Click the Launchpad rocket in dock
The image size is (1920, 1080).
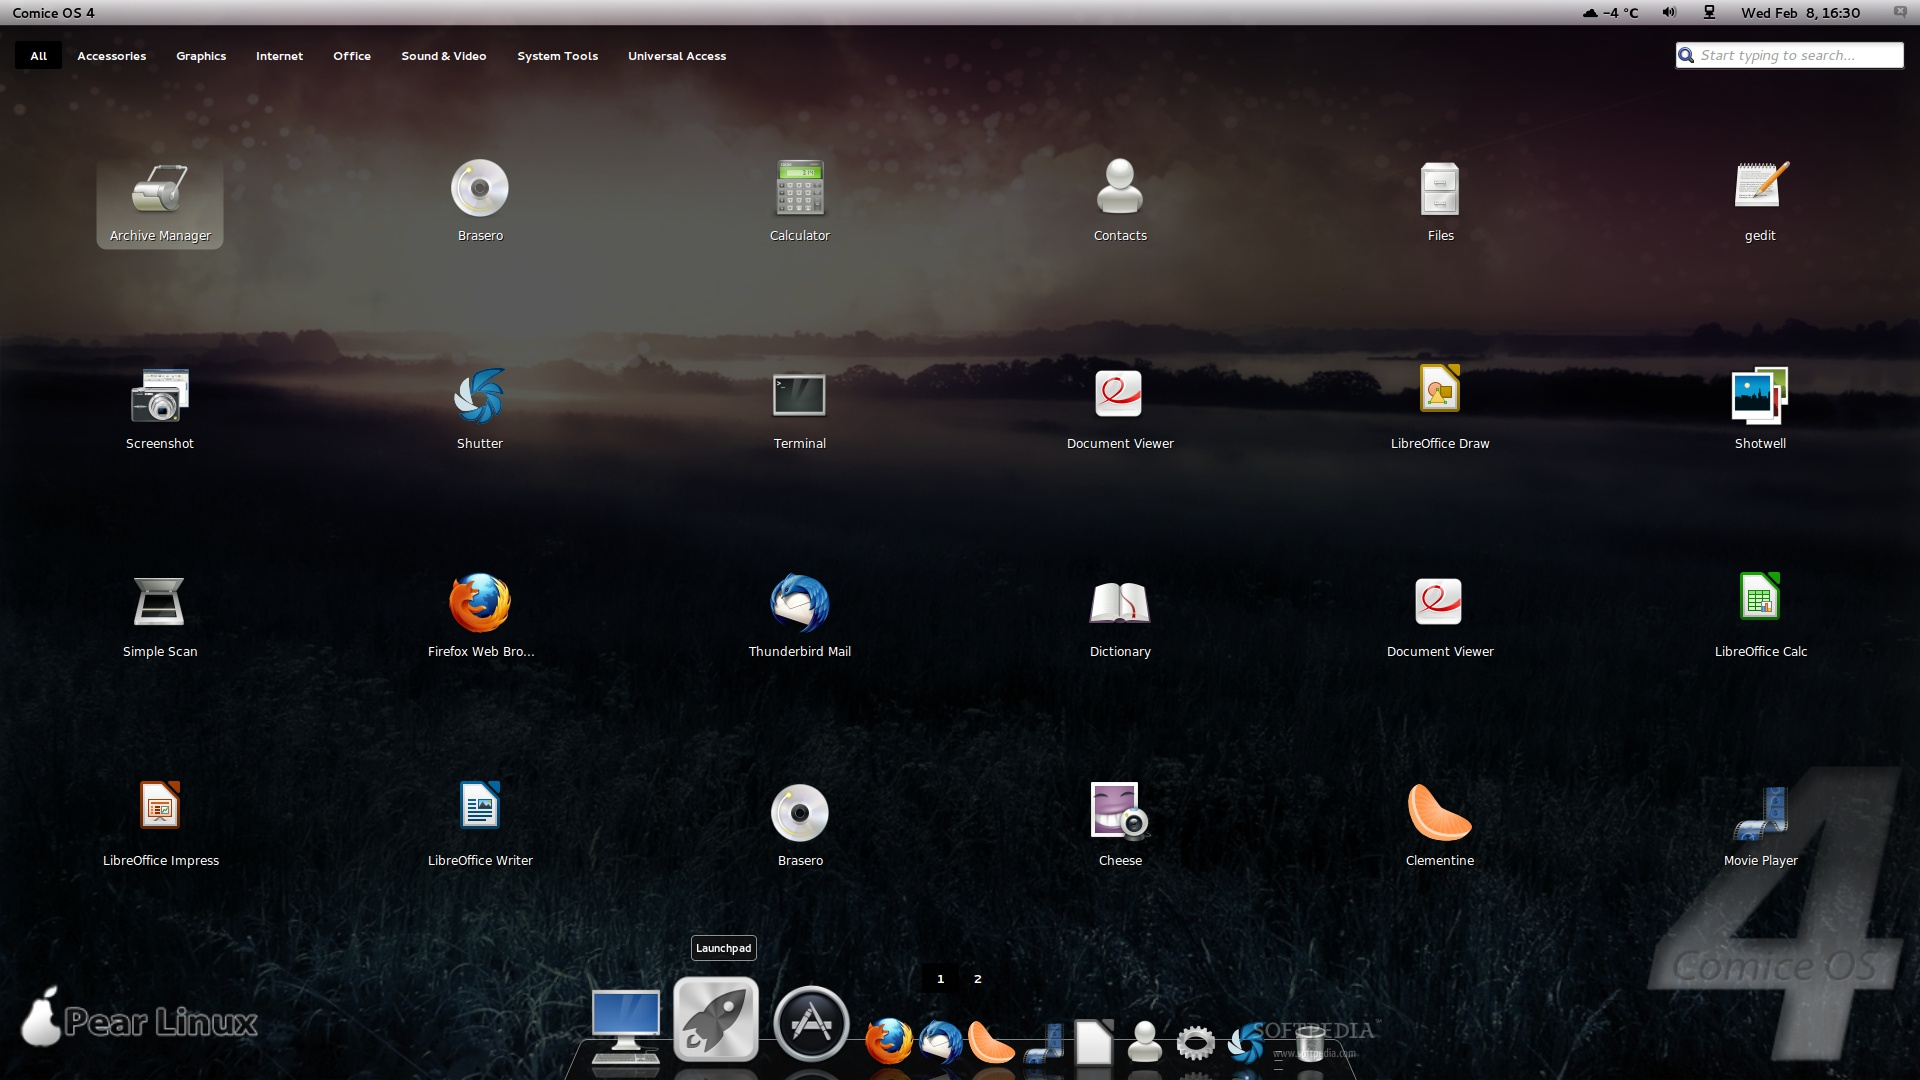[x=716, y=1020]
